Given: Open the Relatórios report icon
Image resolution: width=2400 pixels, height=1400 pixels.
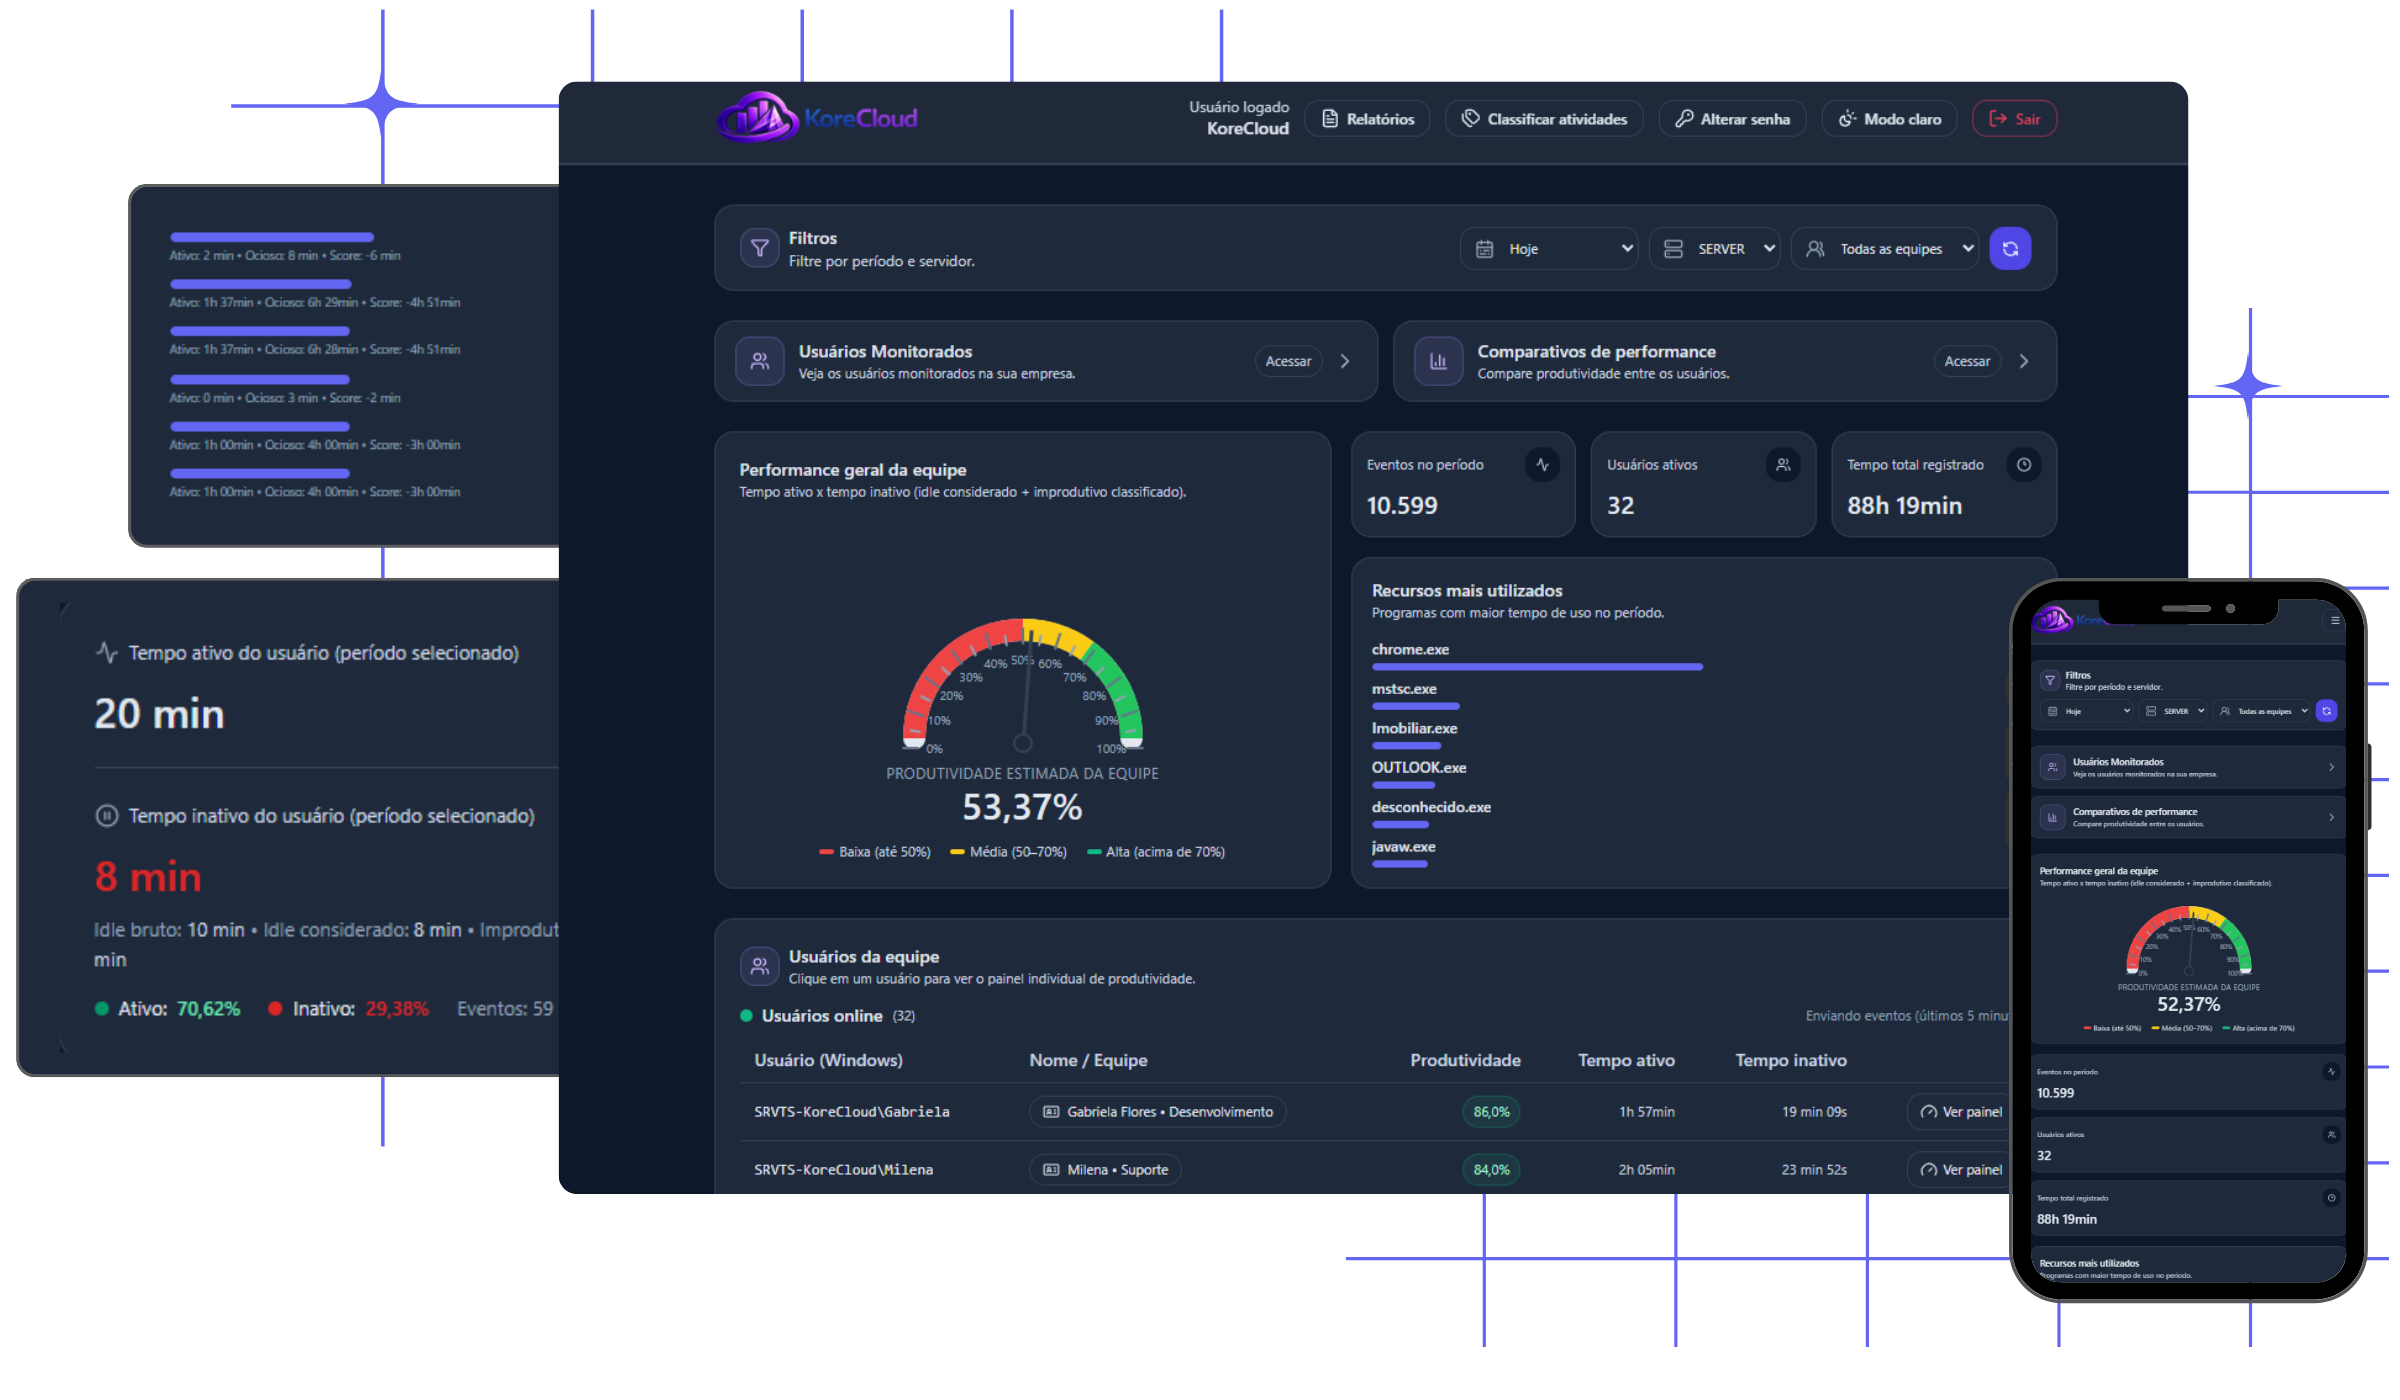Looking at the screenshot, I should click(x=1329, y=118).
